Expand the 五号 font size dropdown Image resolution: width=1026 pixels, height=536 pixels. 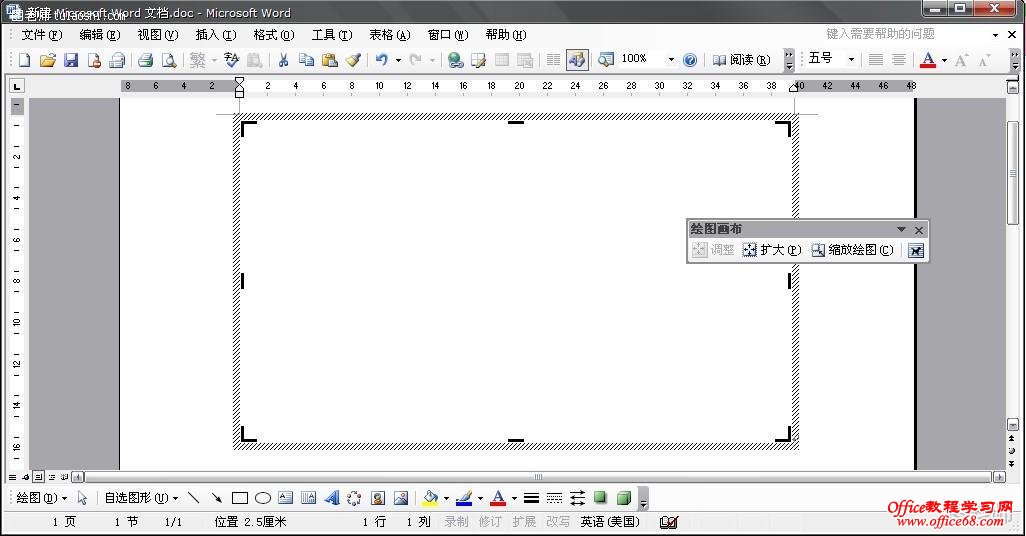click(851, 60)
